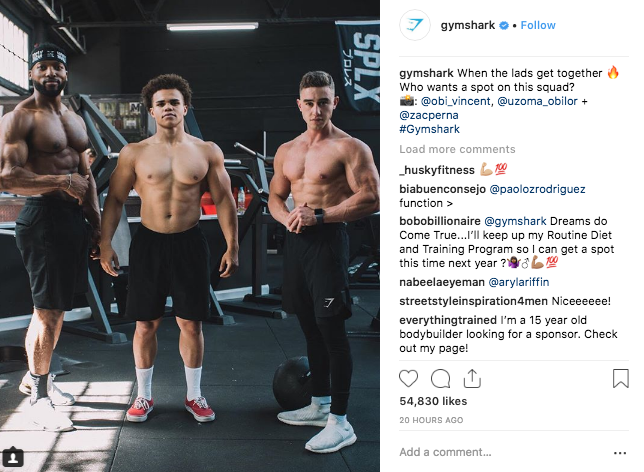Open comments via speech bubble icon

(x=440, y=378)
